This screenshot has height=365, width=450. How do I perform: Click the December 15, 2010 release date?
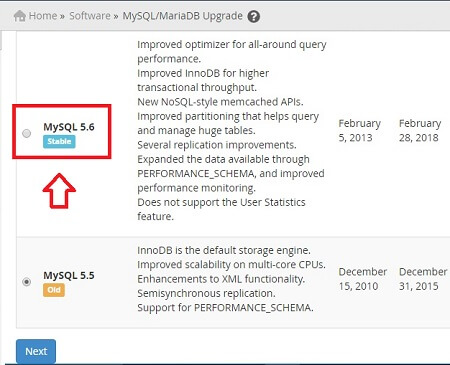363,279
